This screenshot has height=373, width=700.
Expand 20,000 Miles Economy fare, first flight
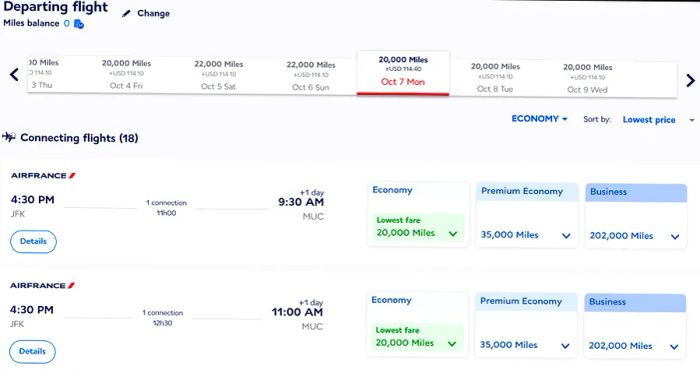coord(417,228)
